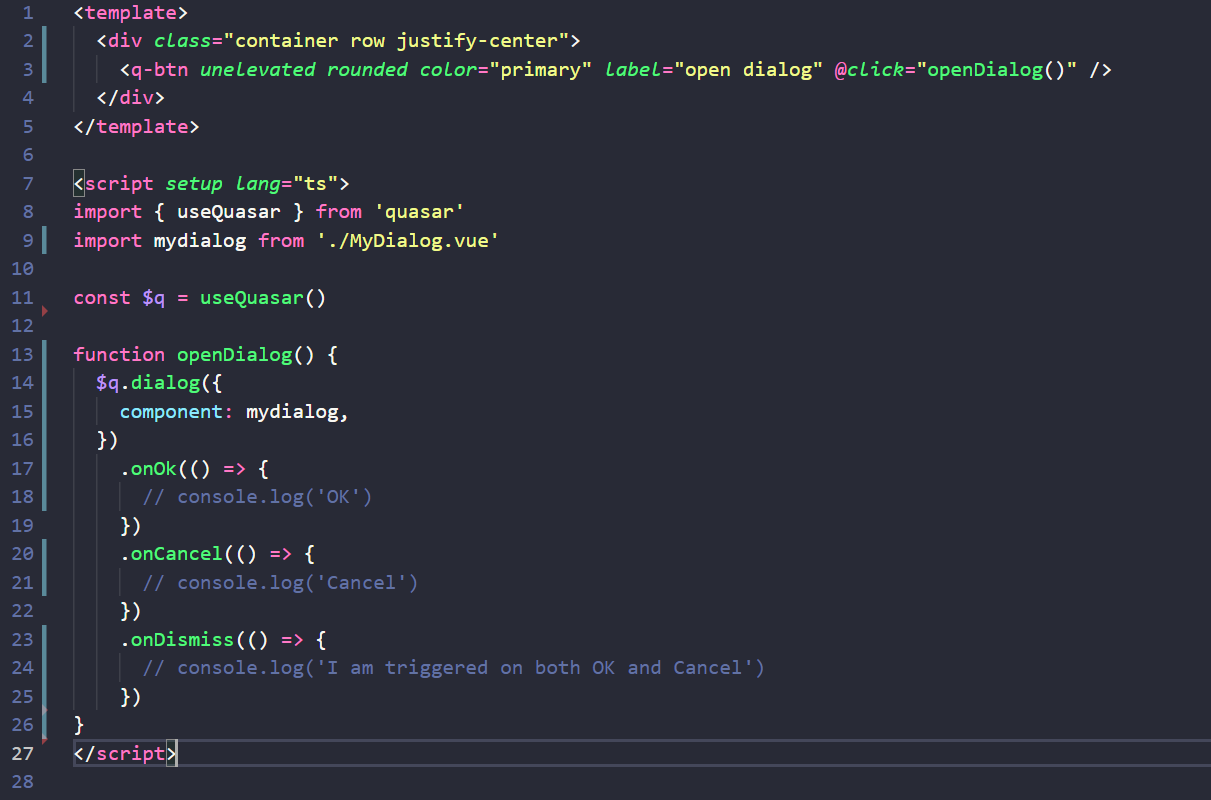Screen dimensions: 1211x800
Task: Click the "openDialog()" handler string on line 3
Action: point(996,69)
